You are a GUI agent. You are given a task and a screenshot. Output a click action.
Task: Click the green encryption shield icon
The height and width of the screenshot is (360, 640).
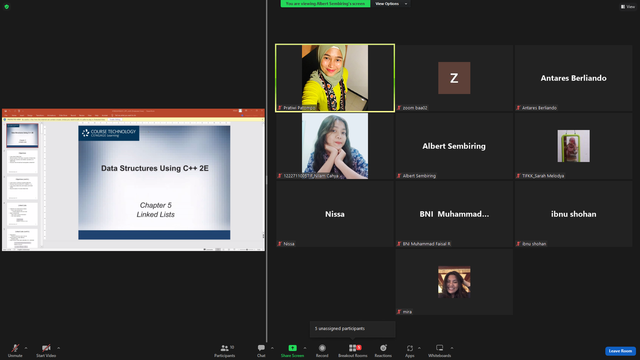[x=7, y=7]
